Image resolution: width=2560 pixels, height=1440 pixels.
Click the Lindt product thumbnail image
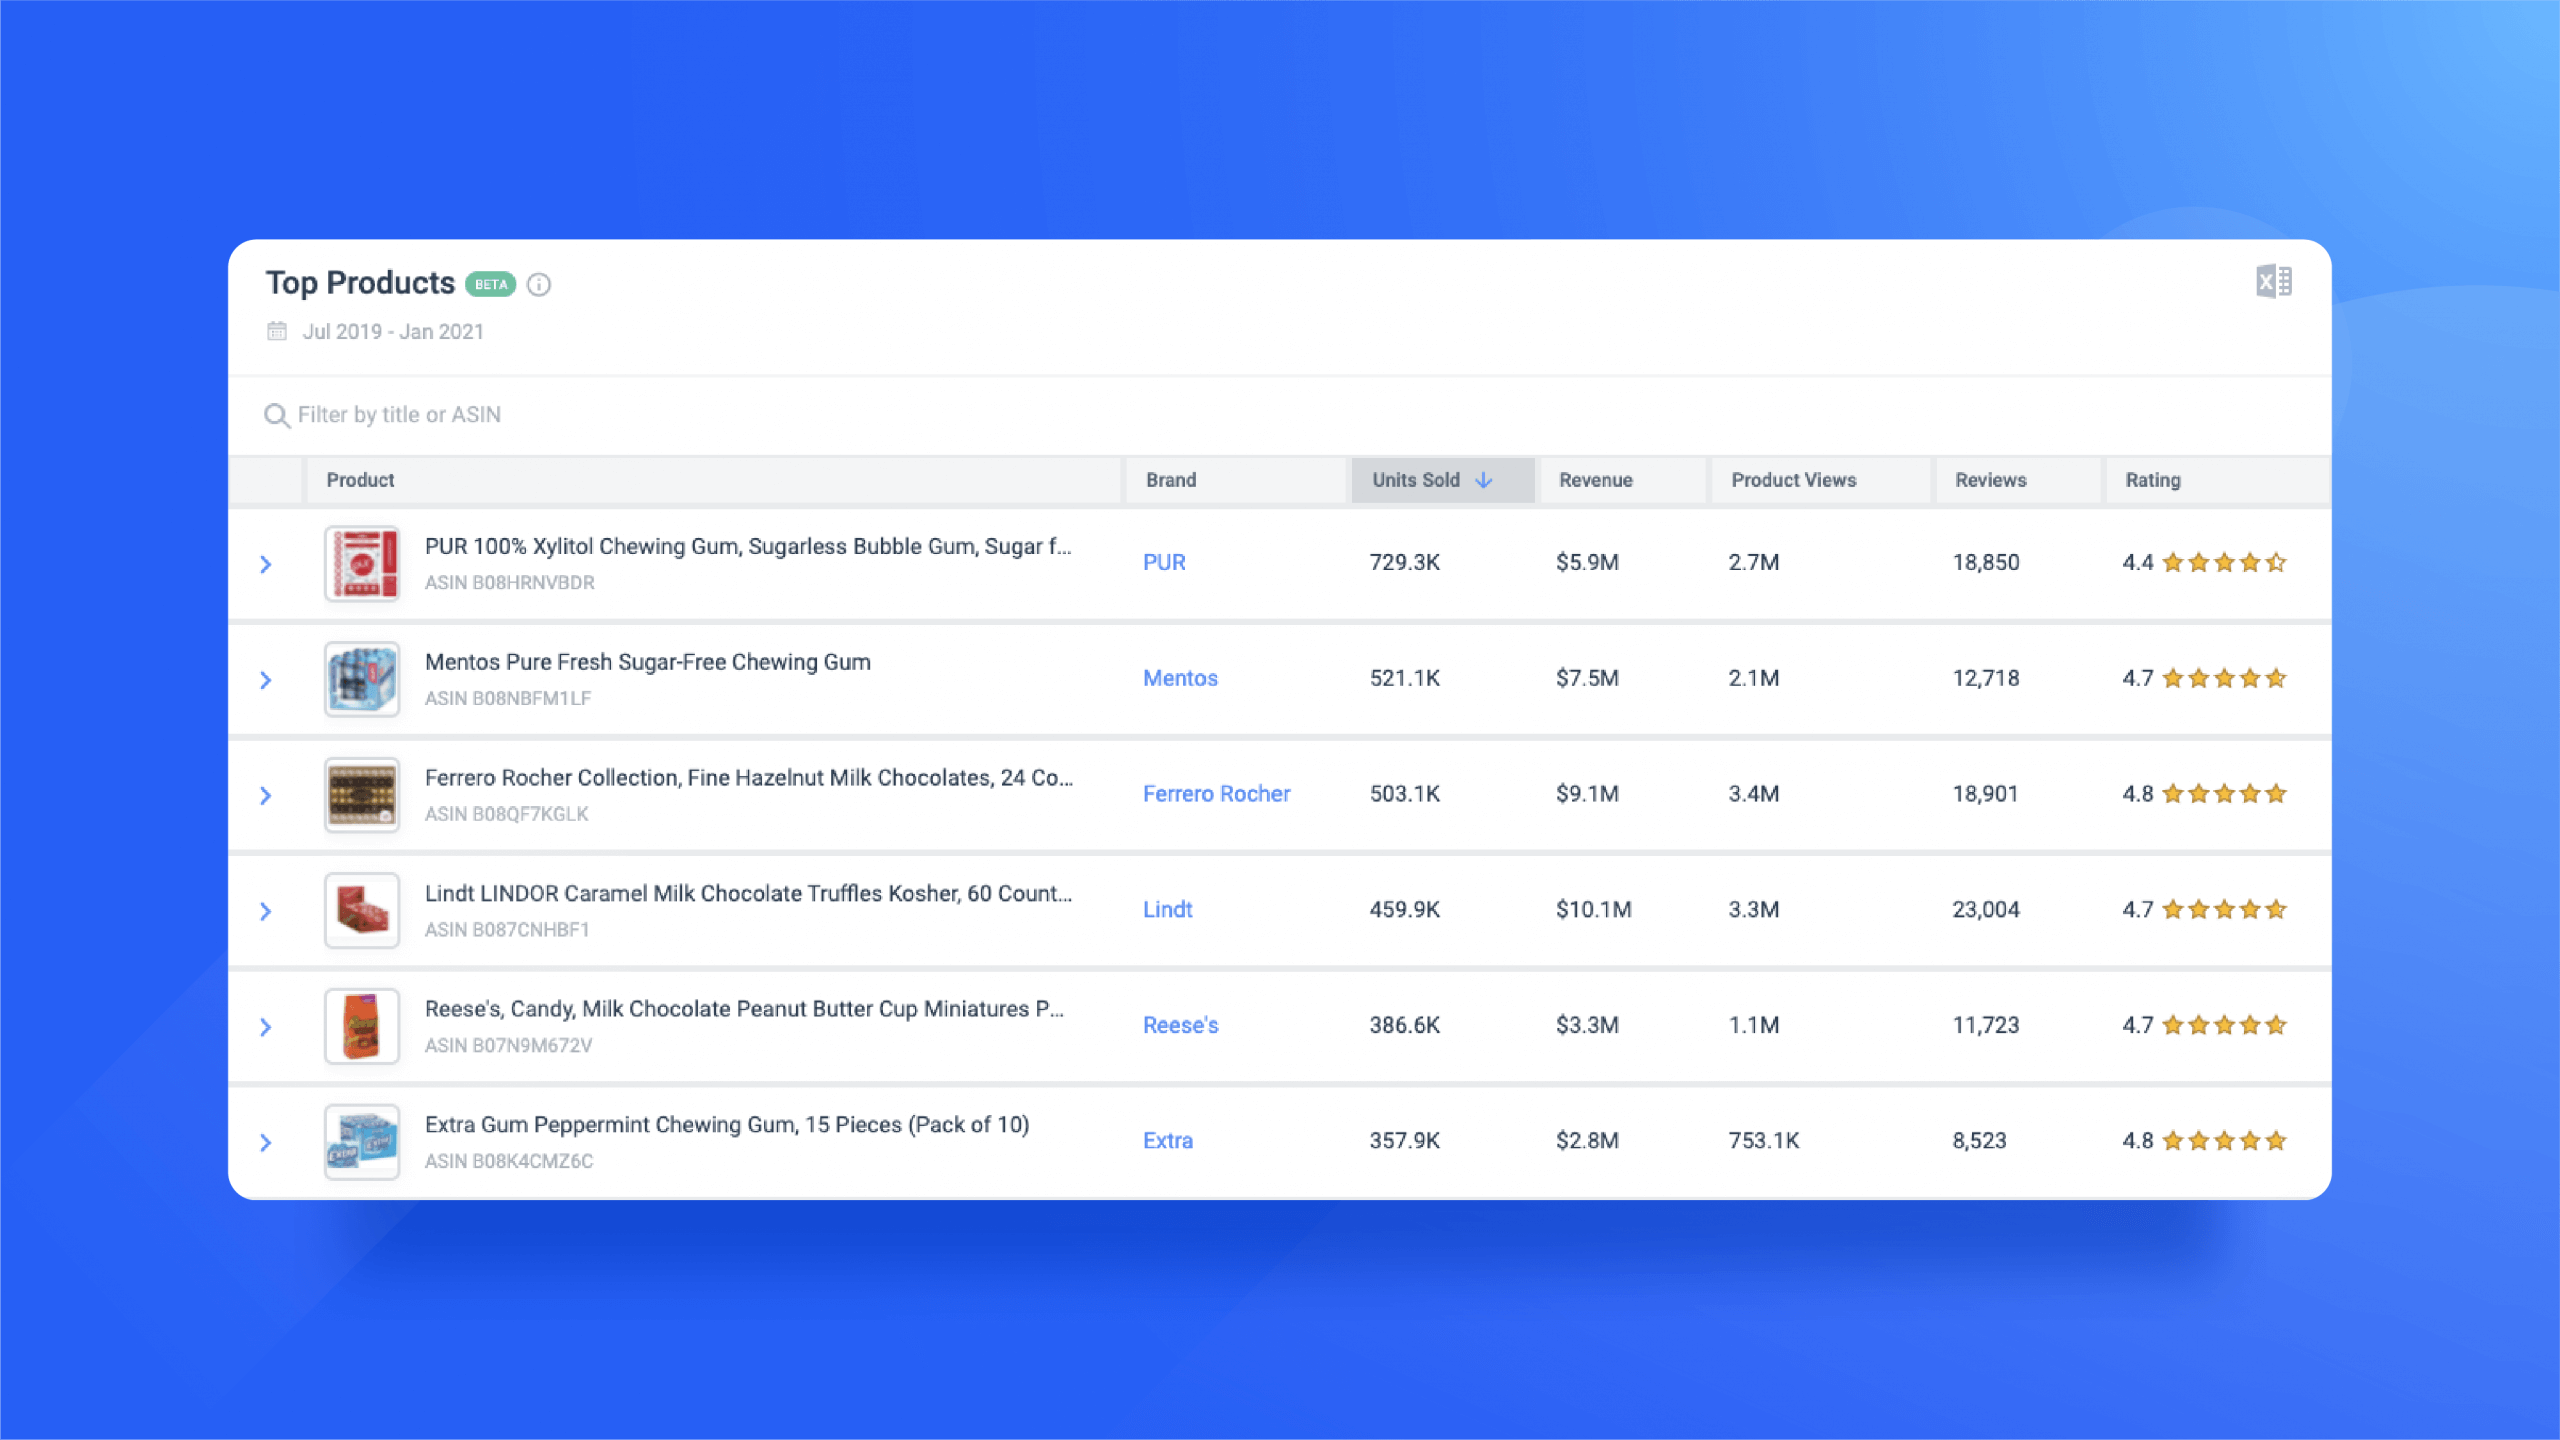coord(360,909)
